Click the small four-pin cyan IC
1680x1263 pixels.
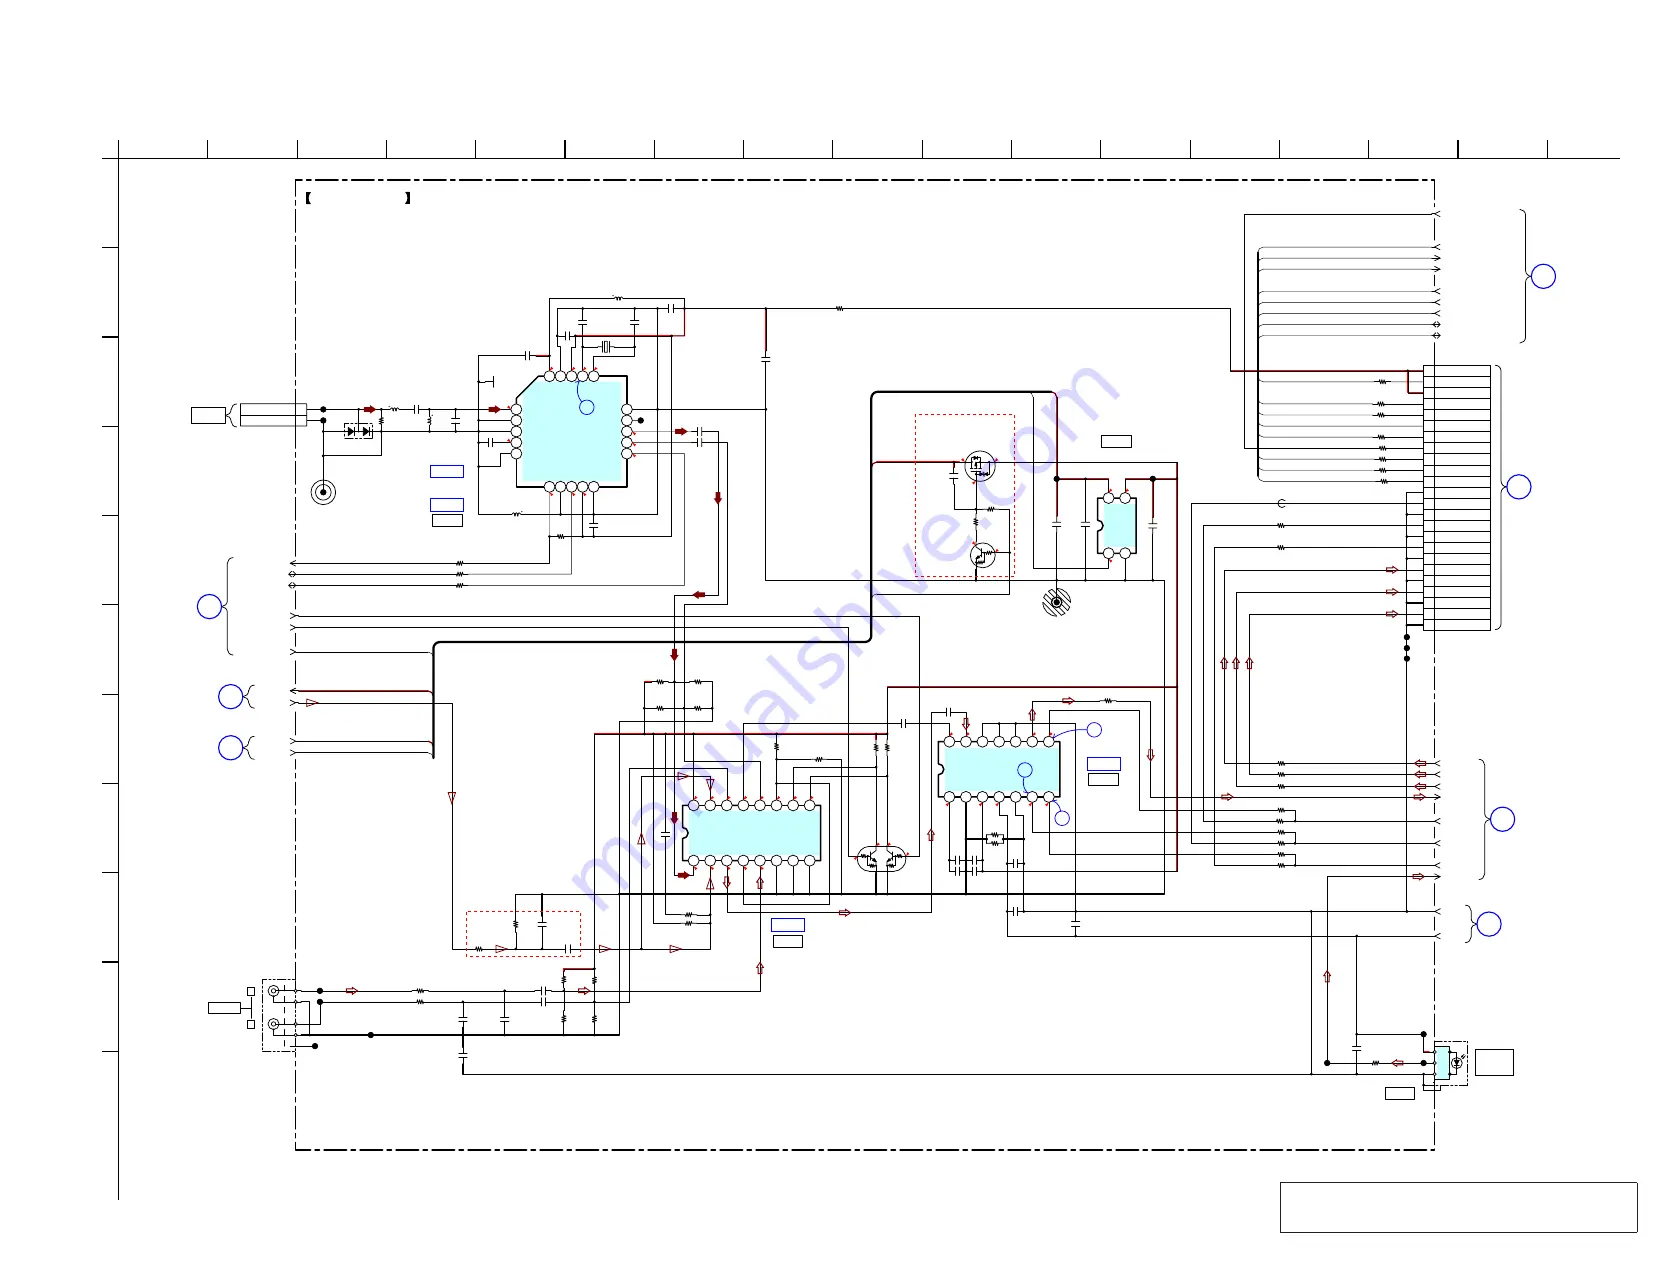point(1116,525)
